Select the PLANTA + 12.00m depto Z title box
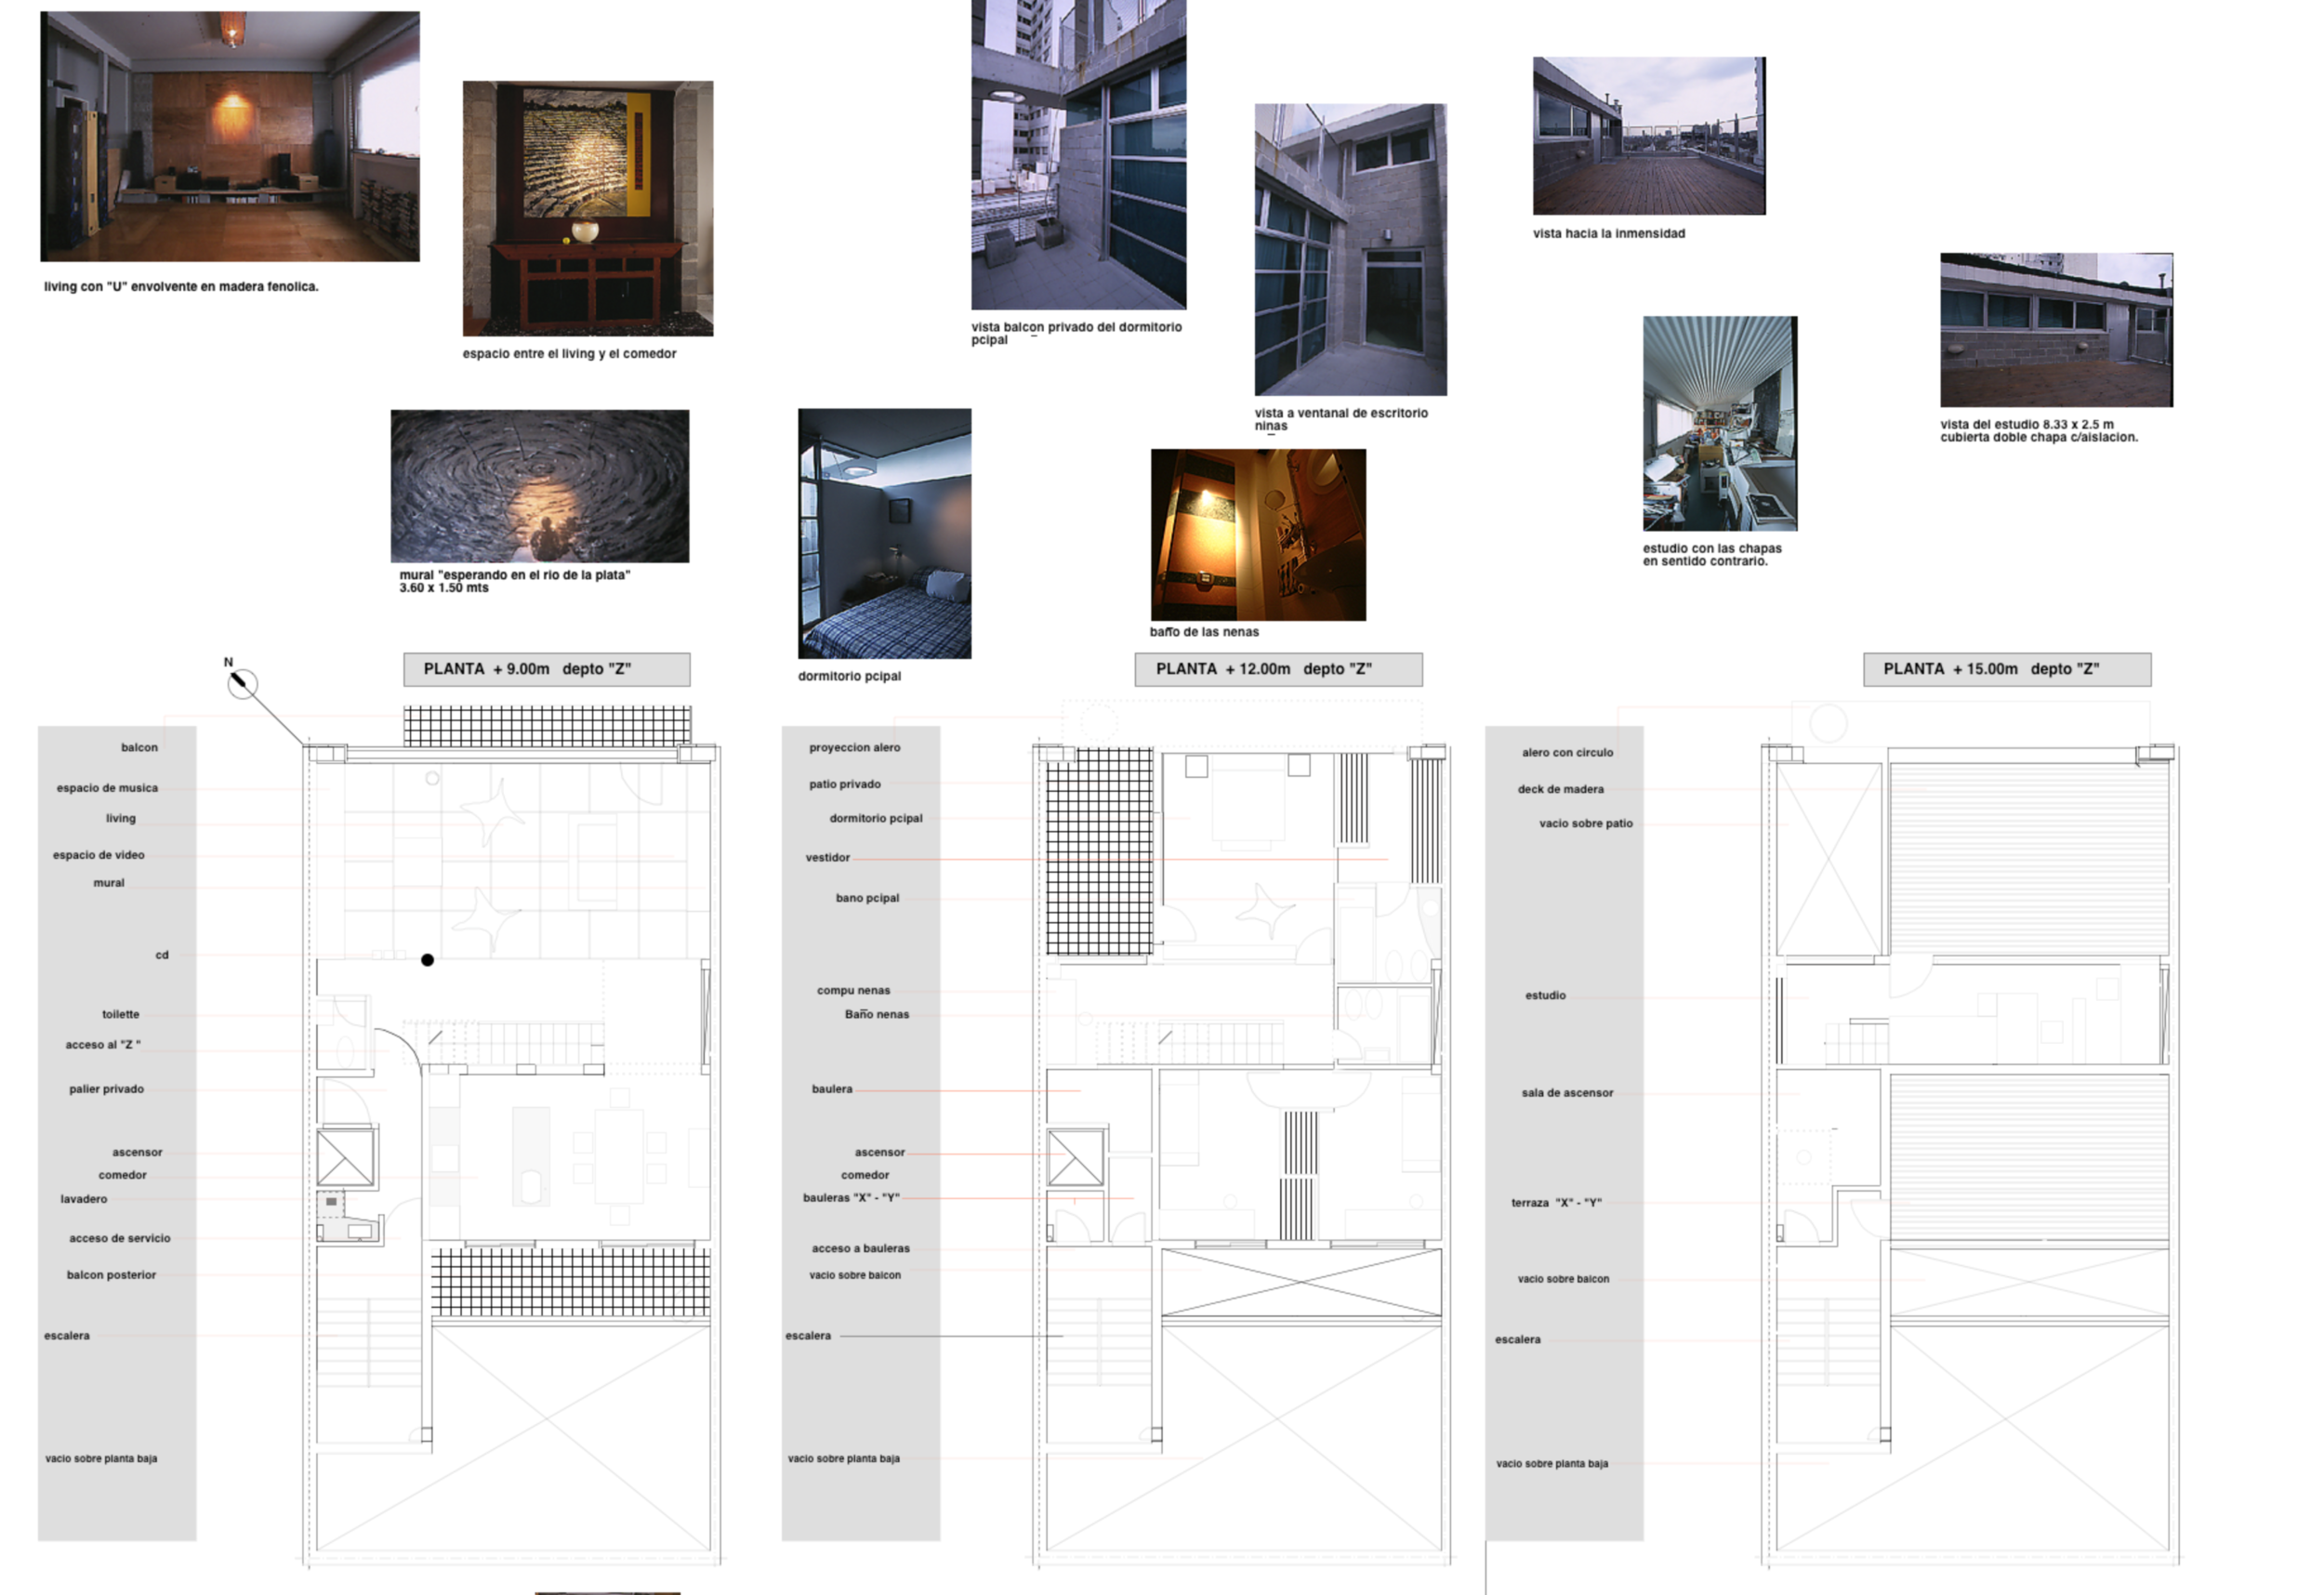 point(1277,669)
